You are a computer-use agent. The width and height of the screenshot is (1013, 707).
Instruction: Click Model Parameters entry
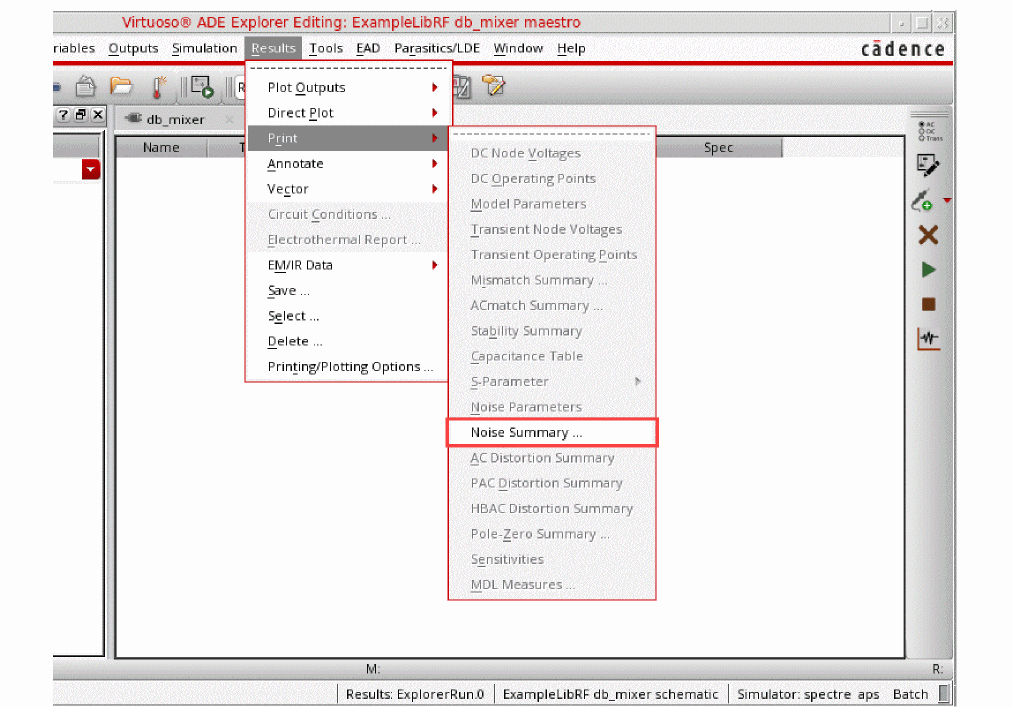click(552, 204)
